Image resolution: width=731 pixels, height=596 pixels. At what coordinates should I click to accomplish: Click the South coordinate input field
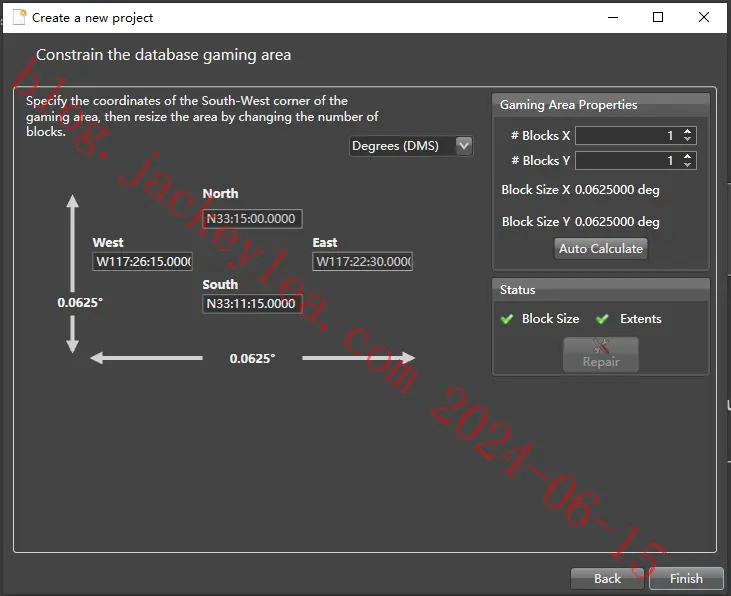click(252, 304)
